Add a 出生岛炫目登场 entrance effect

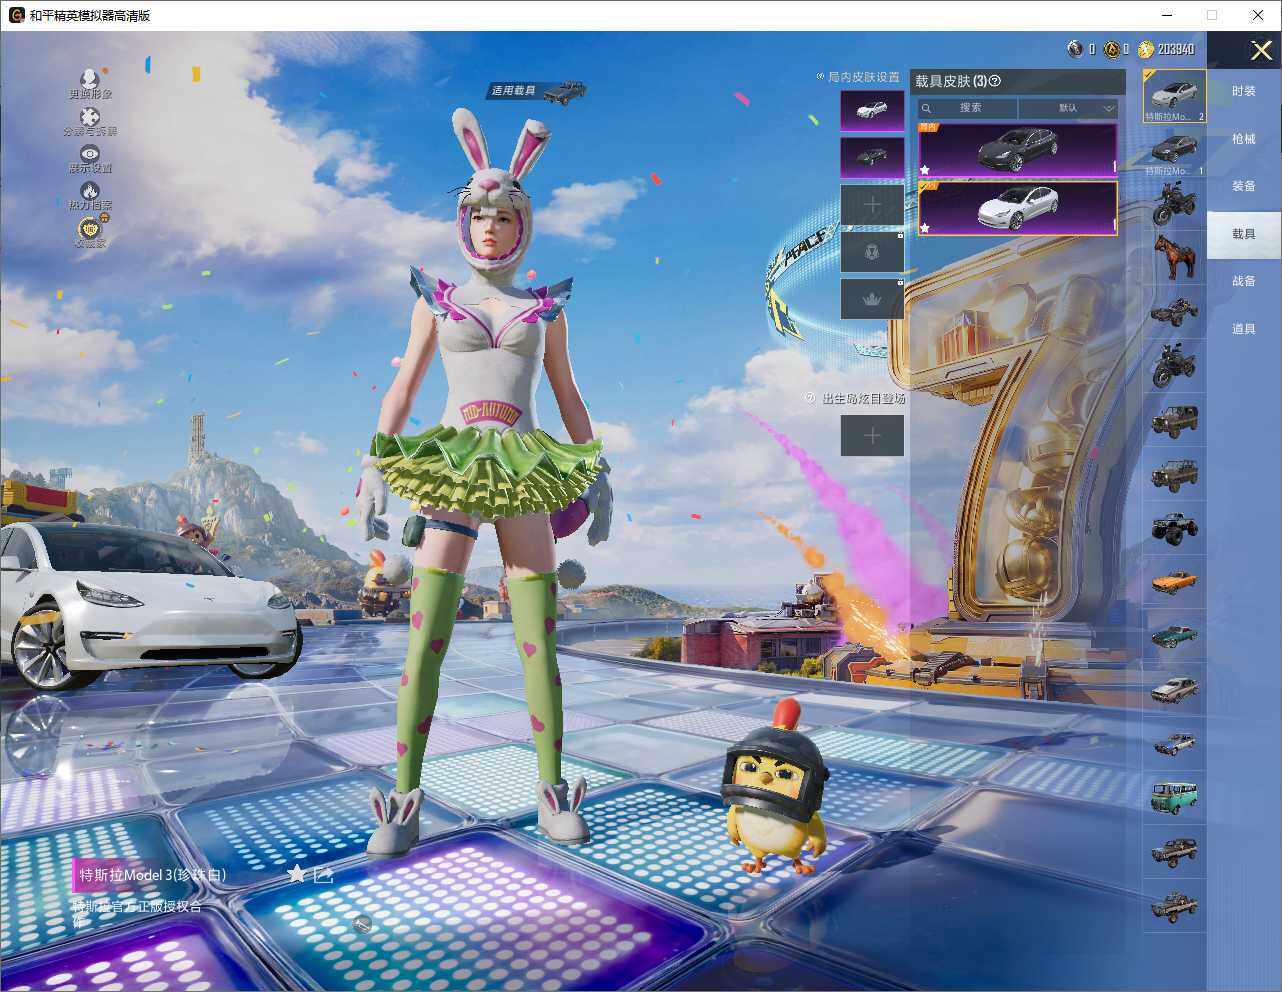point(872,435)
